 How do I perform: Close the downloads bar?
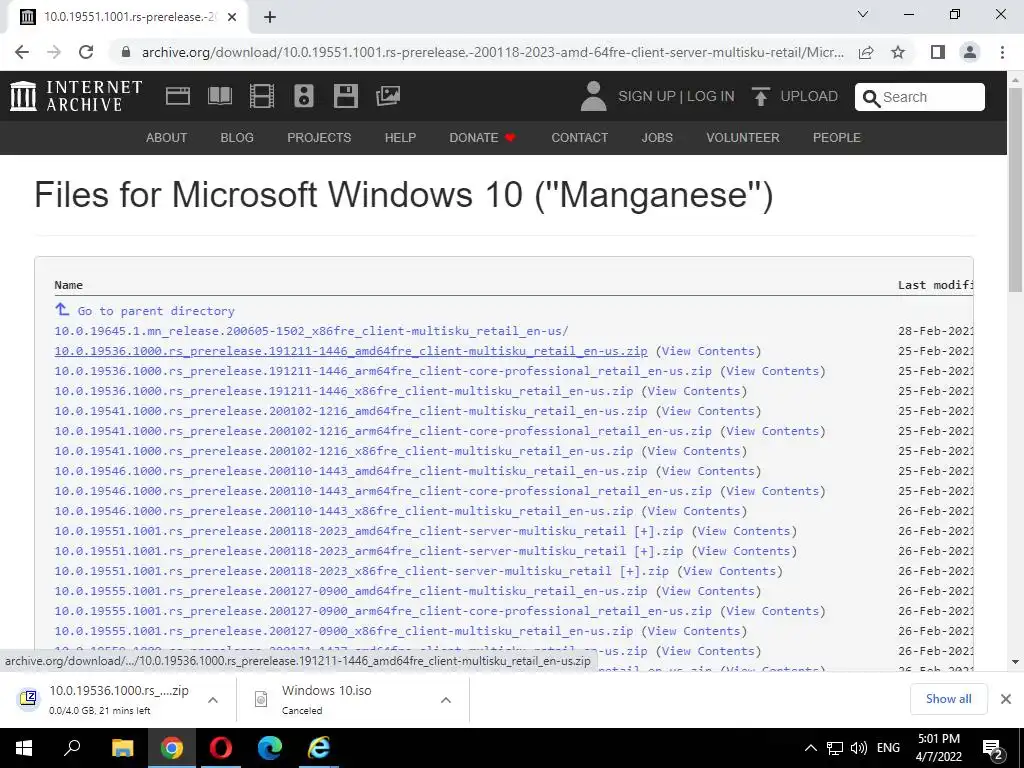click(x=1006, y=699)
